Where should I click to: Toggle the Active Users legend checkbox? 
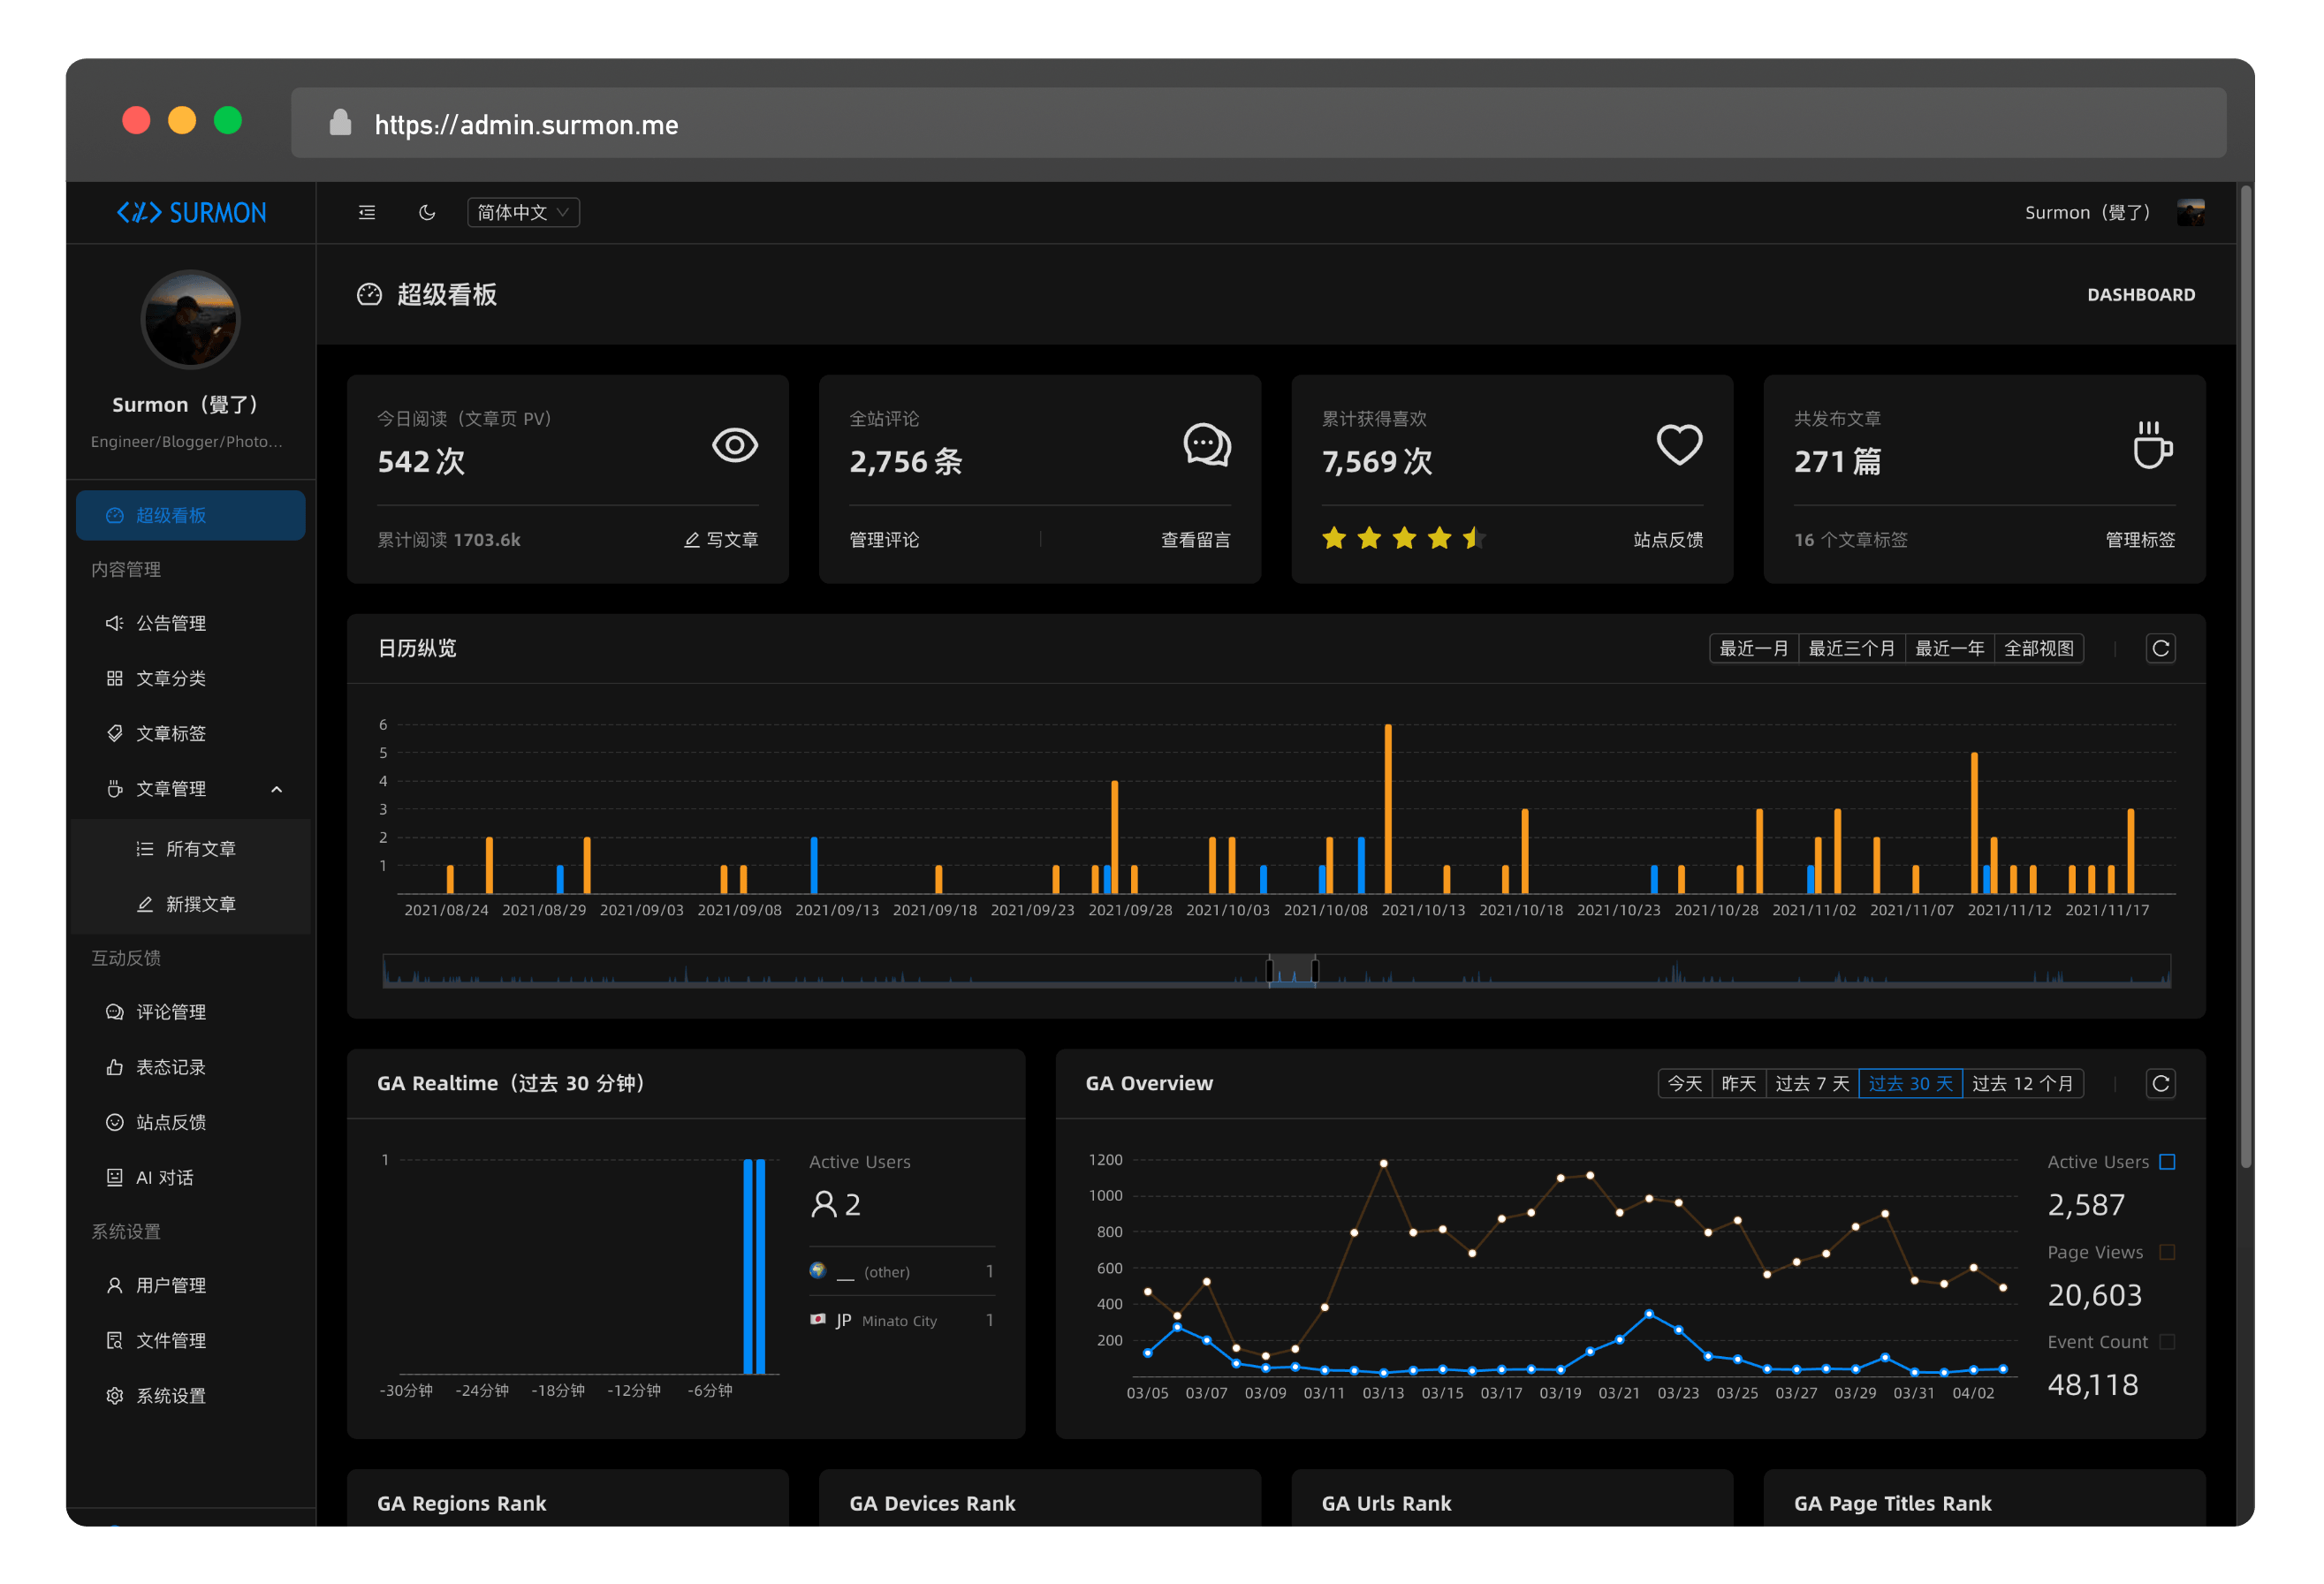(2167, 1162)
